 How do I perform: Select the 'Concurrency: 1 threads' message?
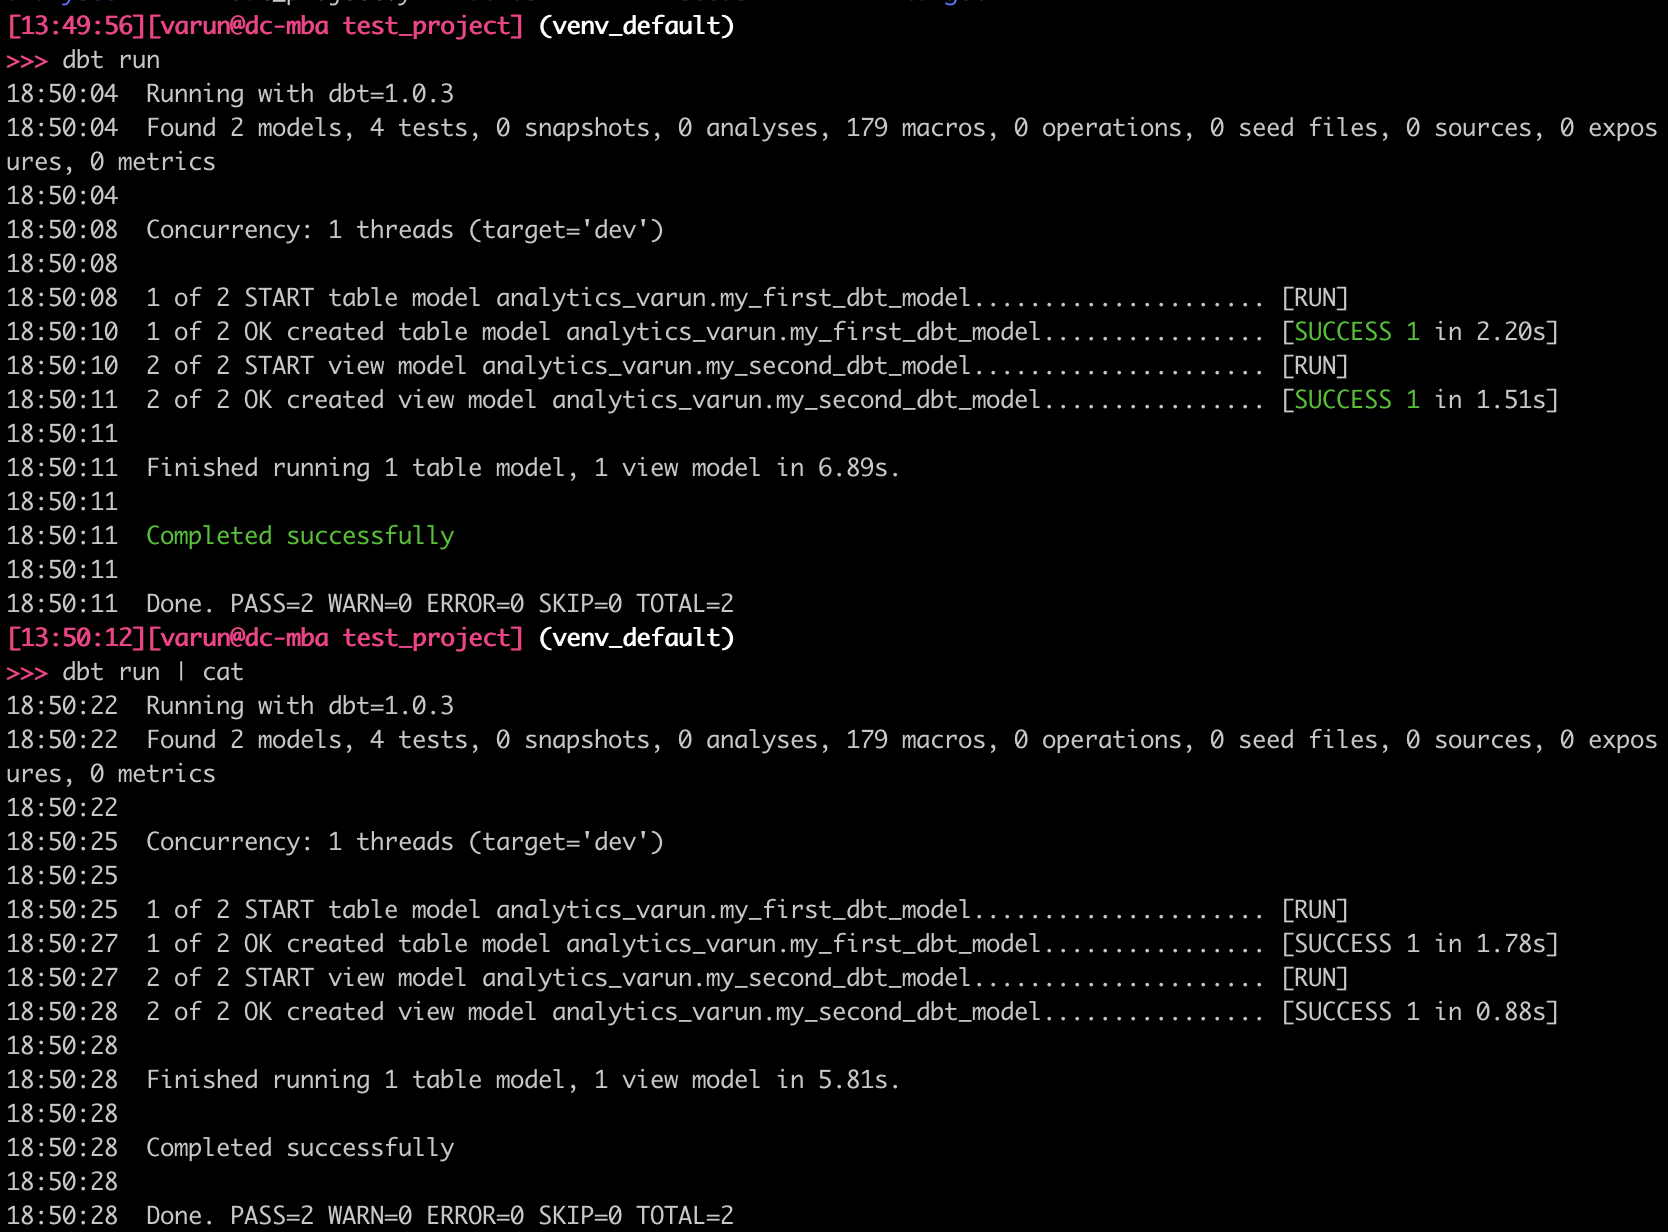pyautogui.click(x=300, y=229)
